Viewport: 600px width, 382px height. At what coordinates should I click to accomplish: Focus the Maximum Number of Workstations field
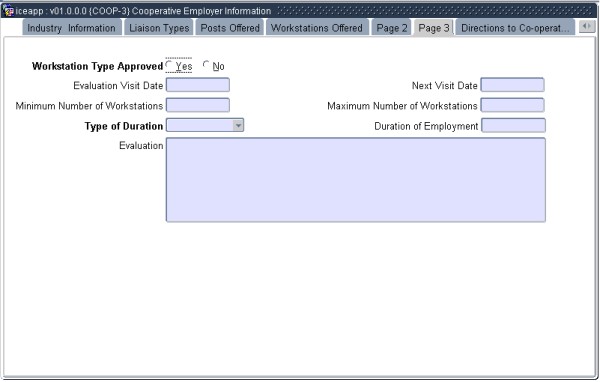[x=512, y=105]
